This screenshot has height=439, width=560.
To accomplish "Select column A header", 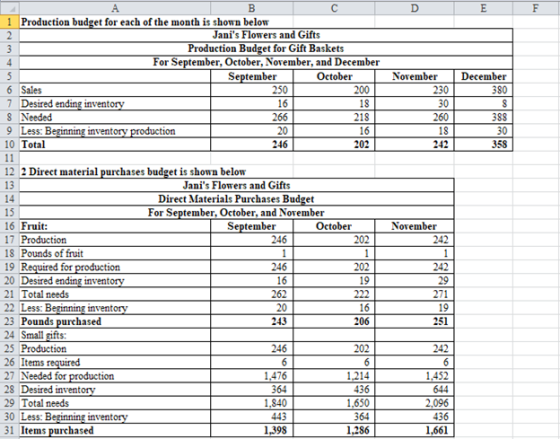I will [x=115, y=8].
